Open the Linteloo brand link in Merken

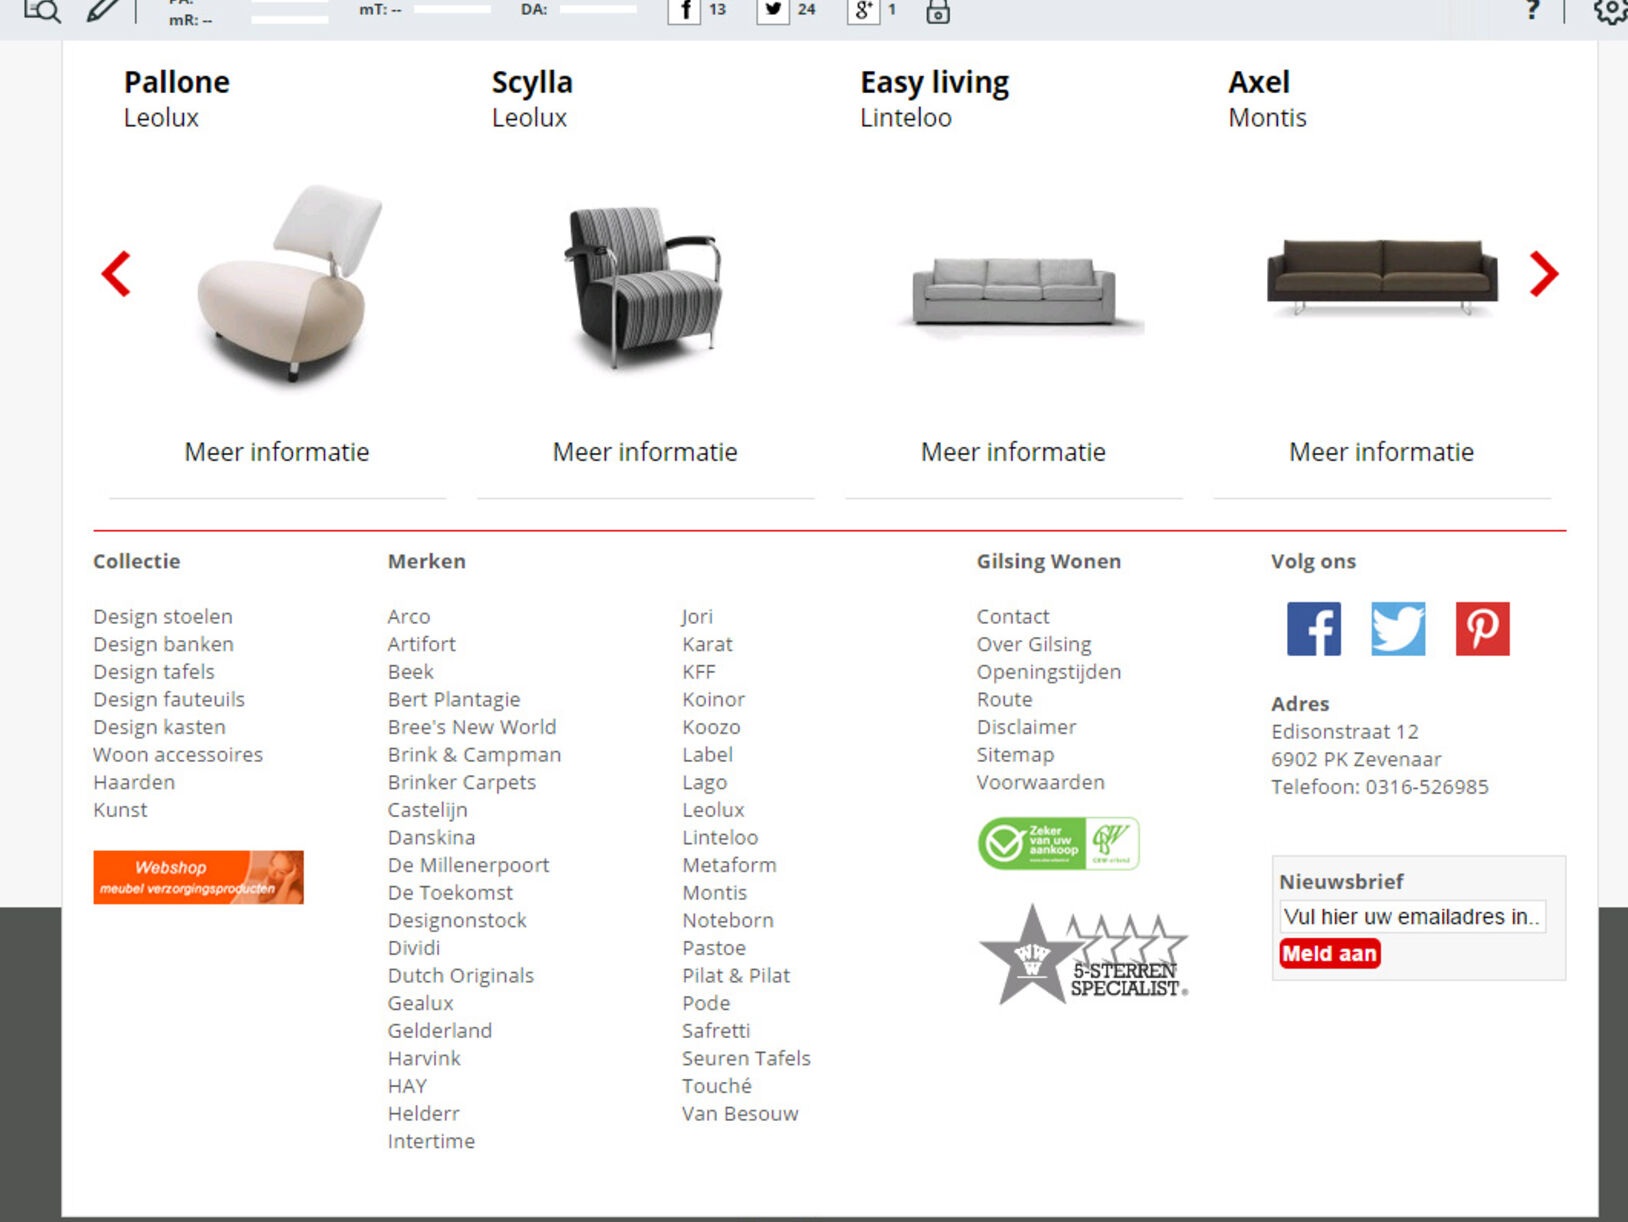click(720, 837)
